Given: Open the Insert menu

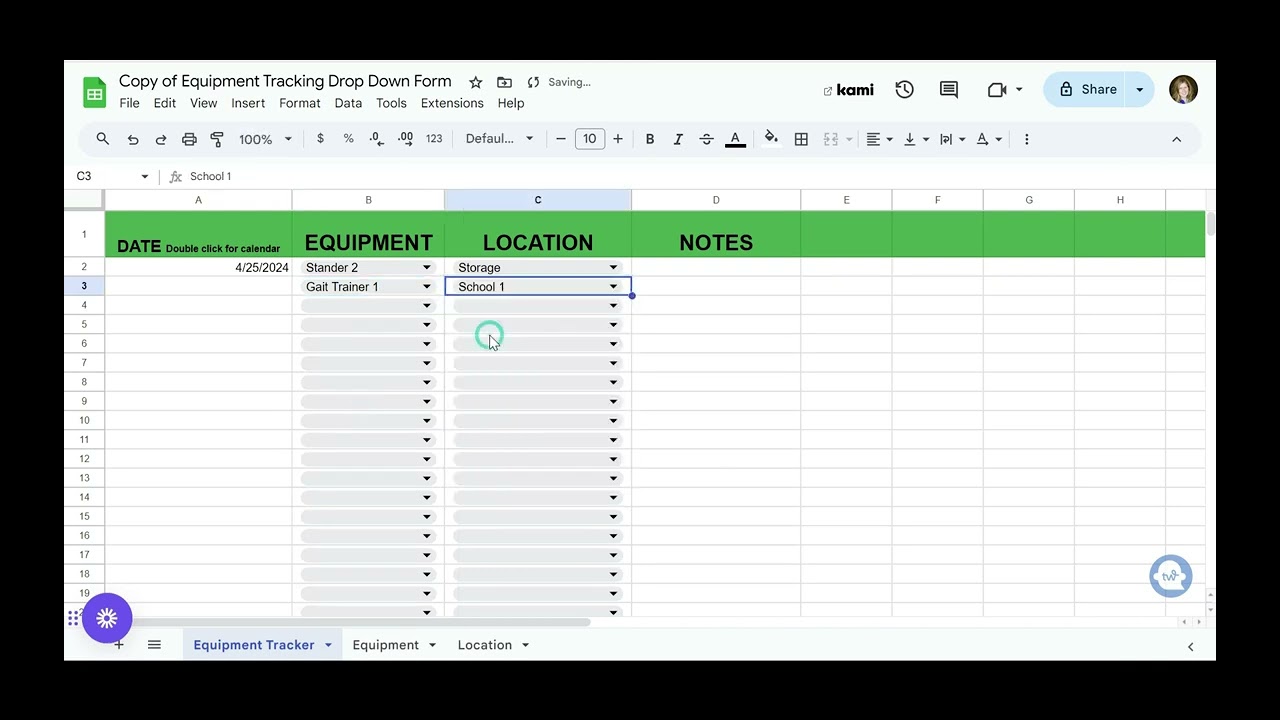Looking at the screenshot, I should (x=248, y=103).
